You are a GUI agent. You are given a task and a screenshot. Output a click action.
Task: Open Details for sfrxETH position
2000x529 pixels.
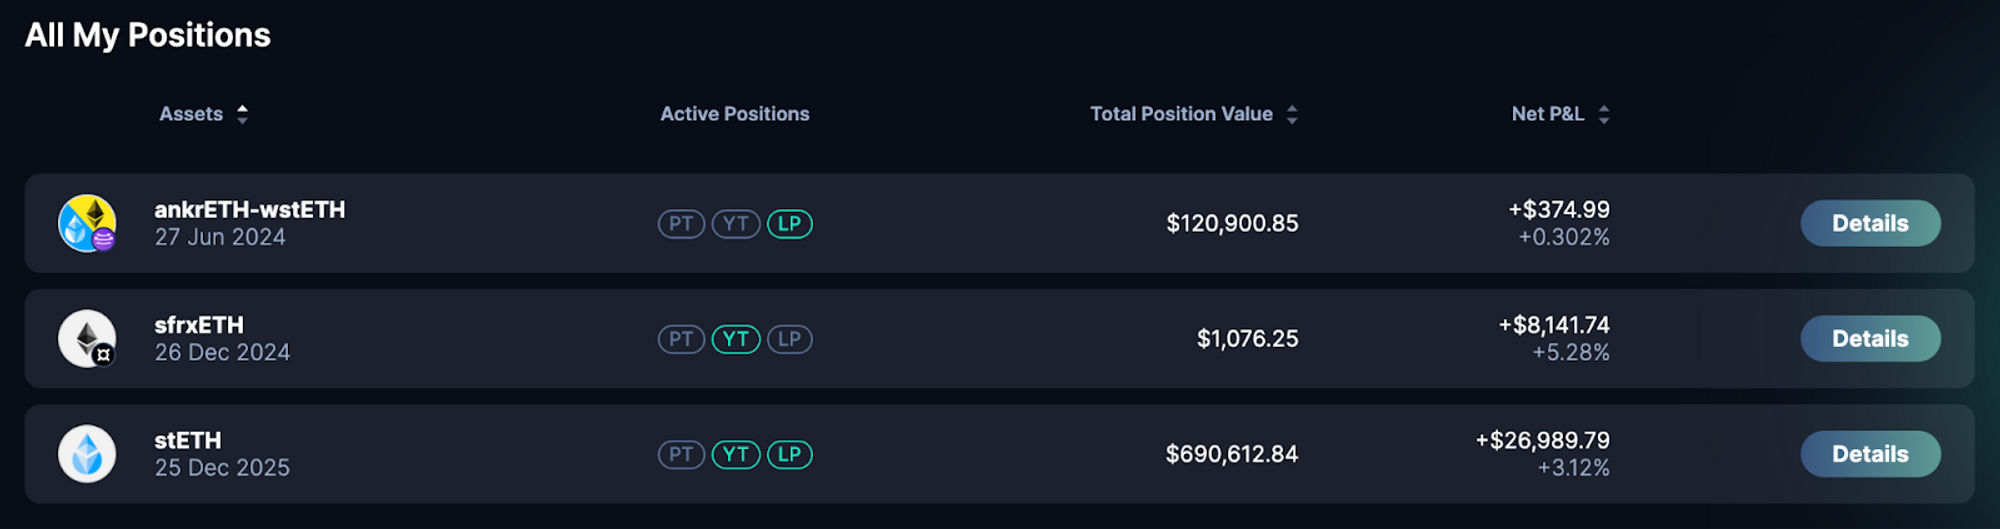click(x=1870, y=339)
